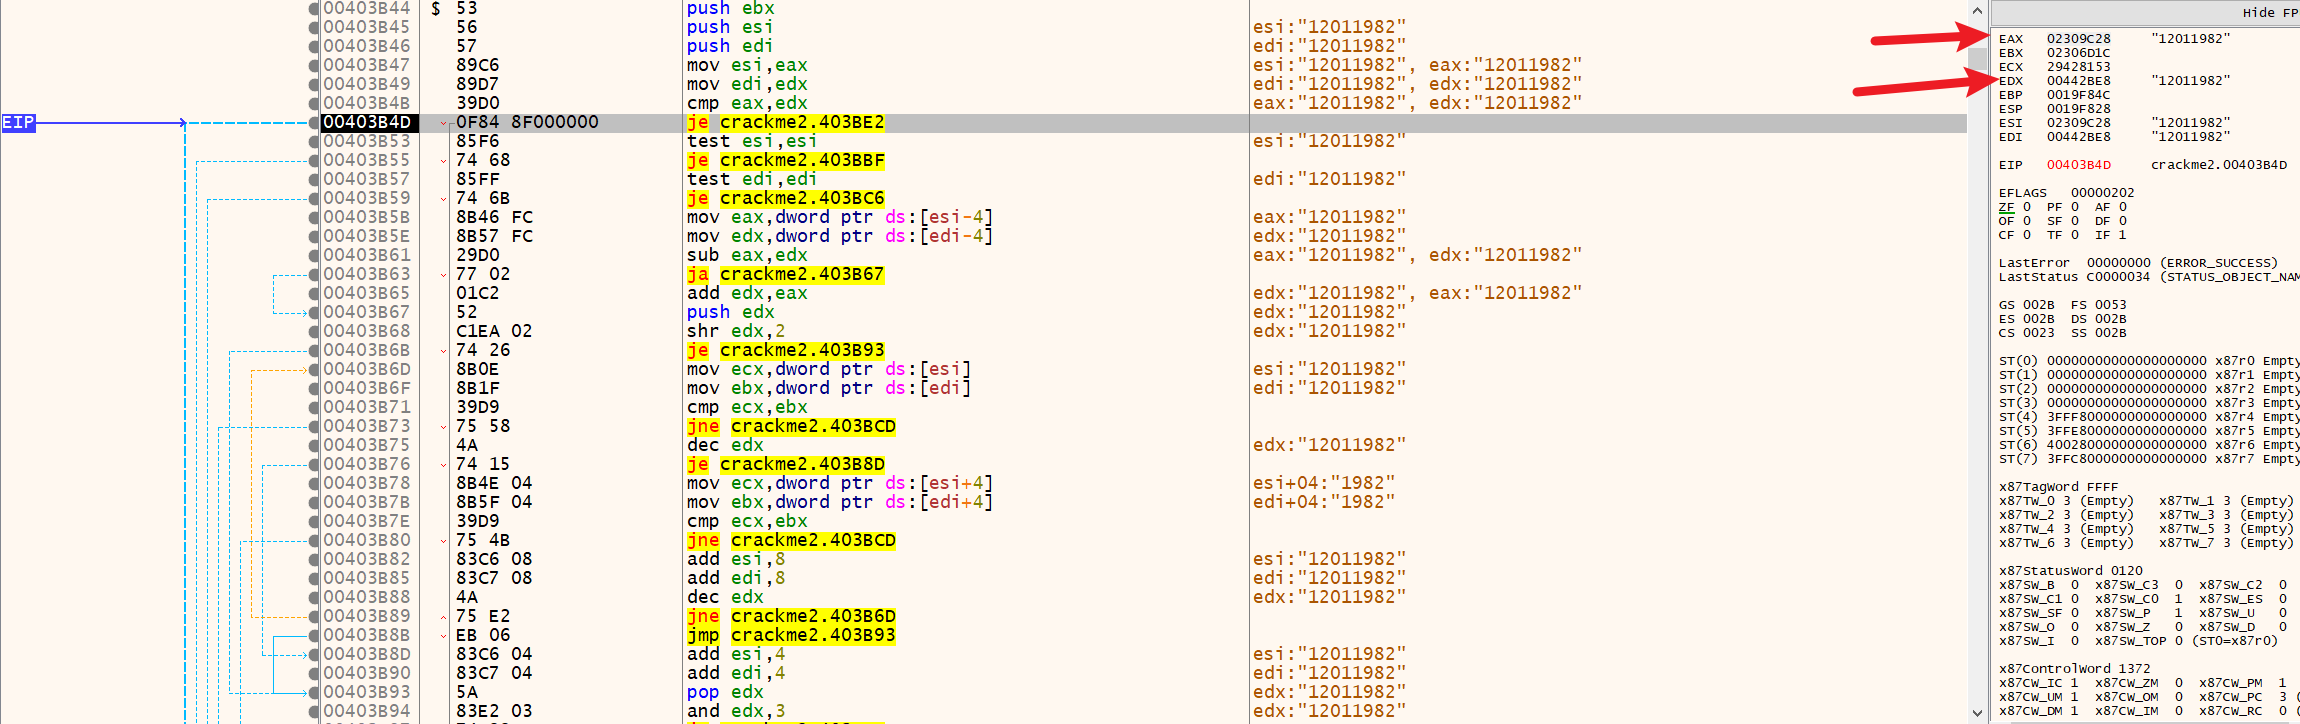2300x724 pixels.
Task: Select LastError 00000000 (ERROR_SUCCESS) line
Action: [2138, 263]
